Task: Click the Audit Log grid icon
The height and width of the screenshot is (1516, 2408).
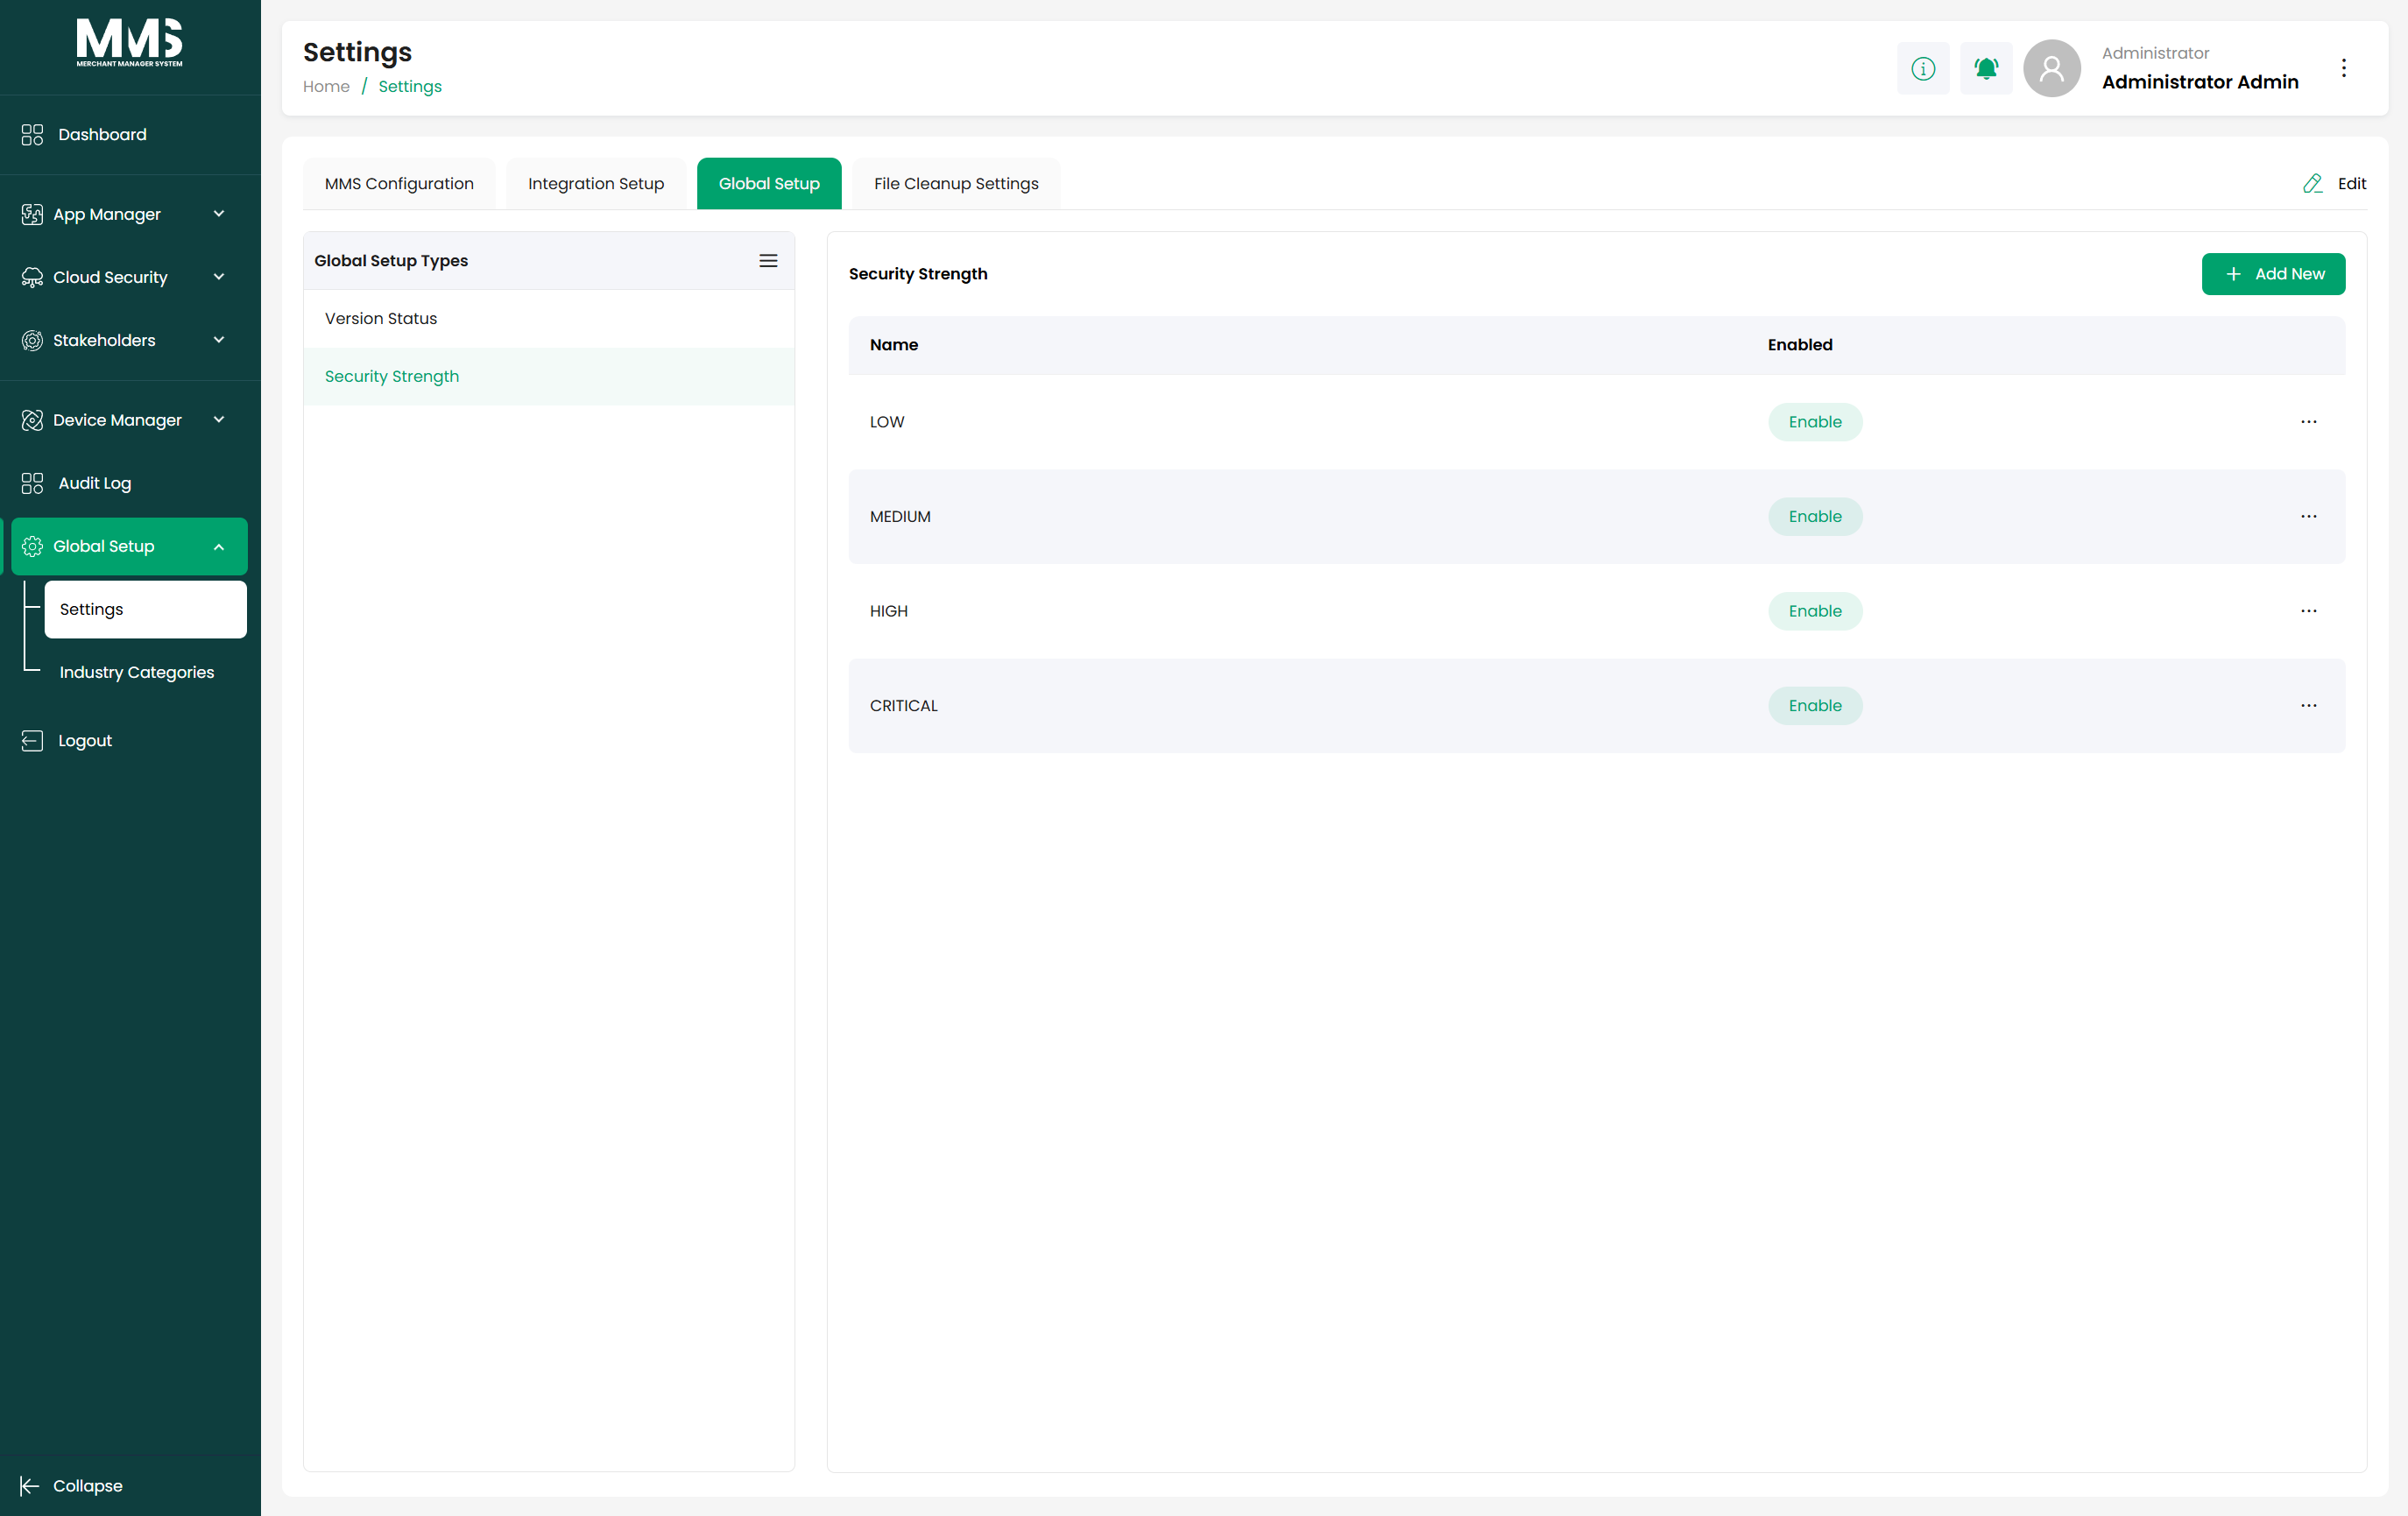Action: coord(32,483)
